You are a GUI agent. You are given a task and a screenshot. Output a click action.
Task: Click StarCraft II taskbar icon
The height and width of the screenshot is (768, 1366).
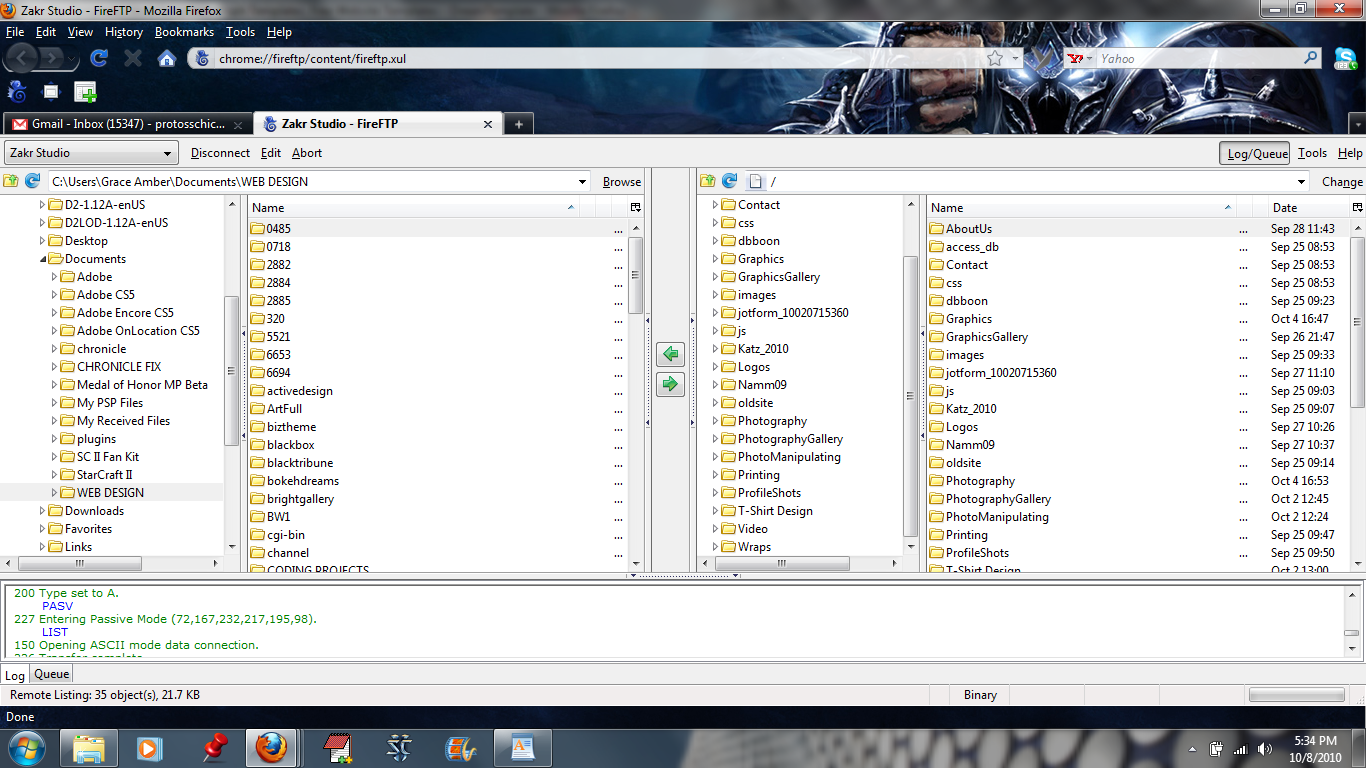(x=399, y=747)
